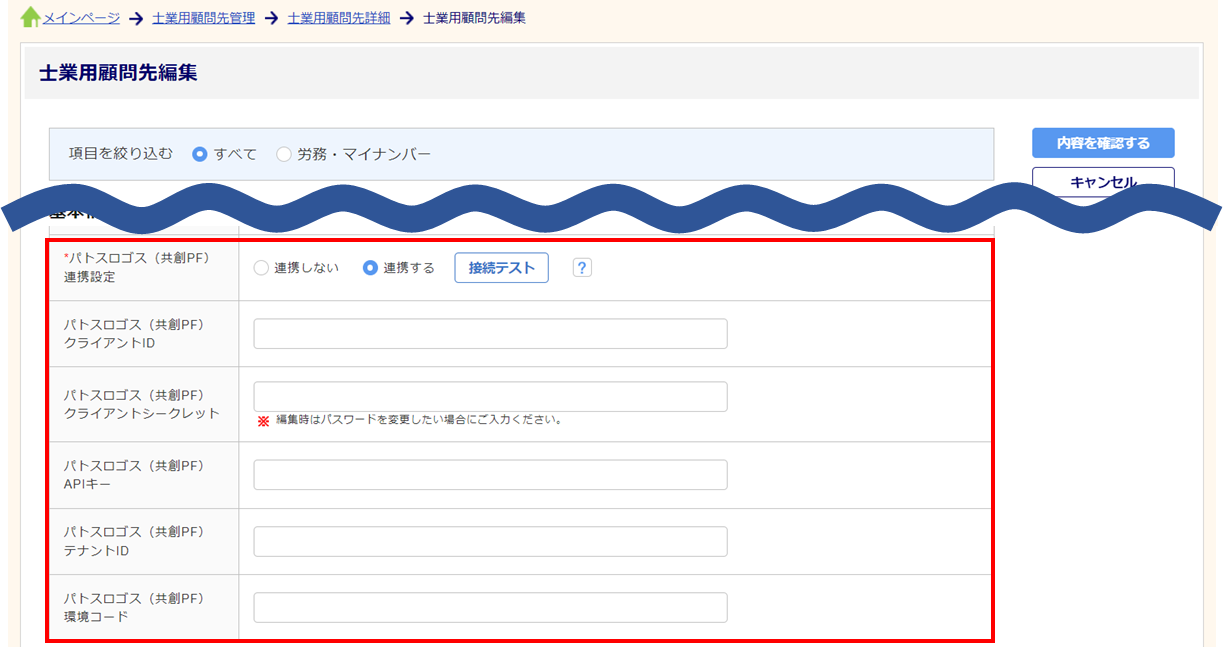Go to メインページ breadcrumb link
The height and width of the screenshot is (647, 1223).
(x=81, y=18)
